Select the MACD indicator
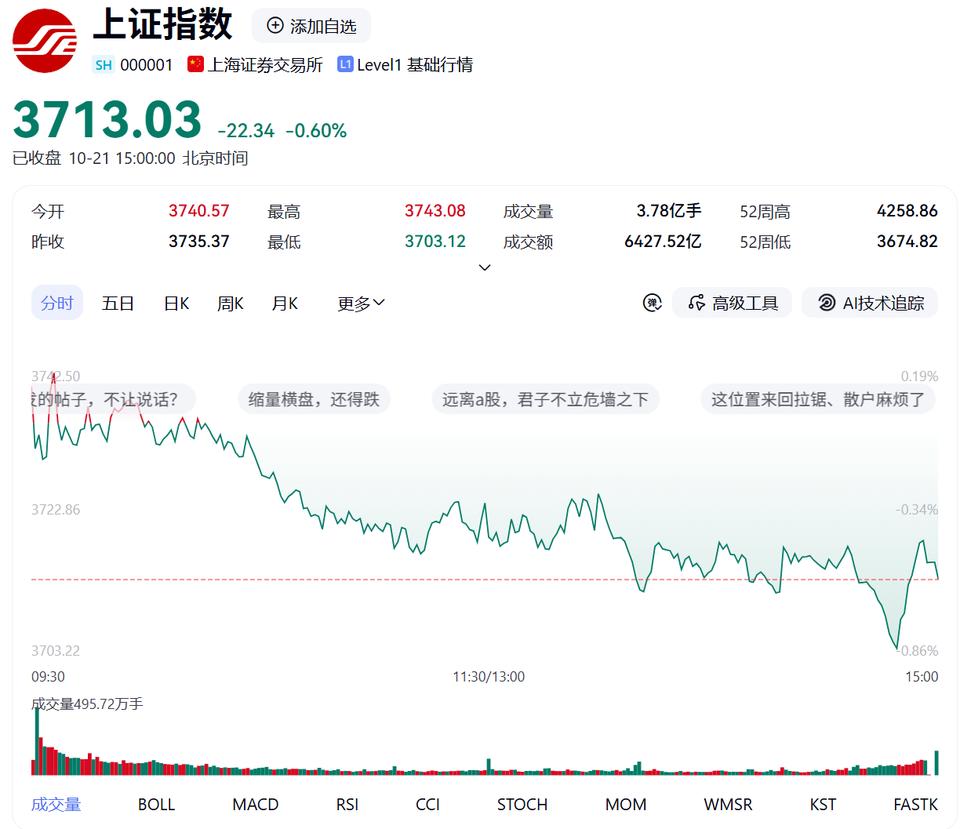960x829 pixels. click(255, 805)
